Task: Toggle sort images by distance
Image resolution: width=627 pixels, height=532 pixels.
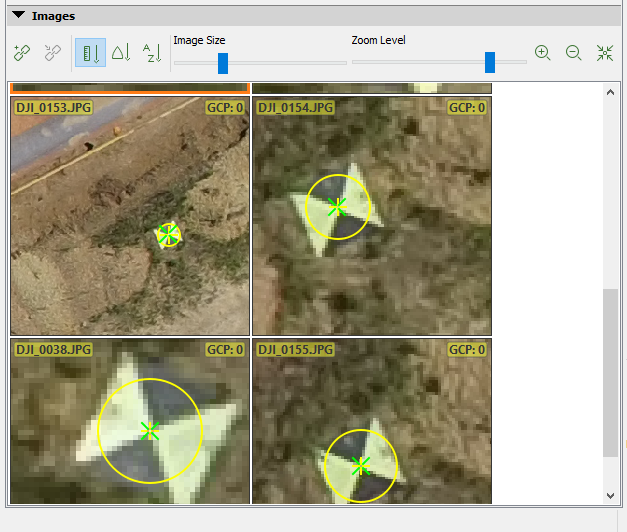Action: 90,53
